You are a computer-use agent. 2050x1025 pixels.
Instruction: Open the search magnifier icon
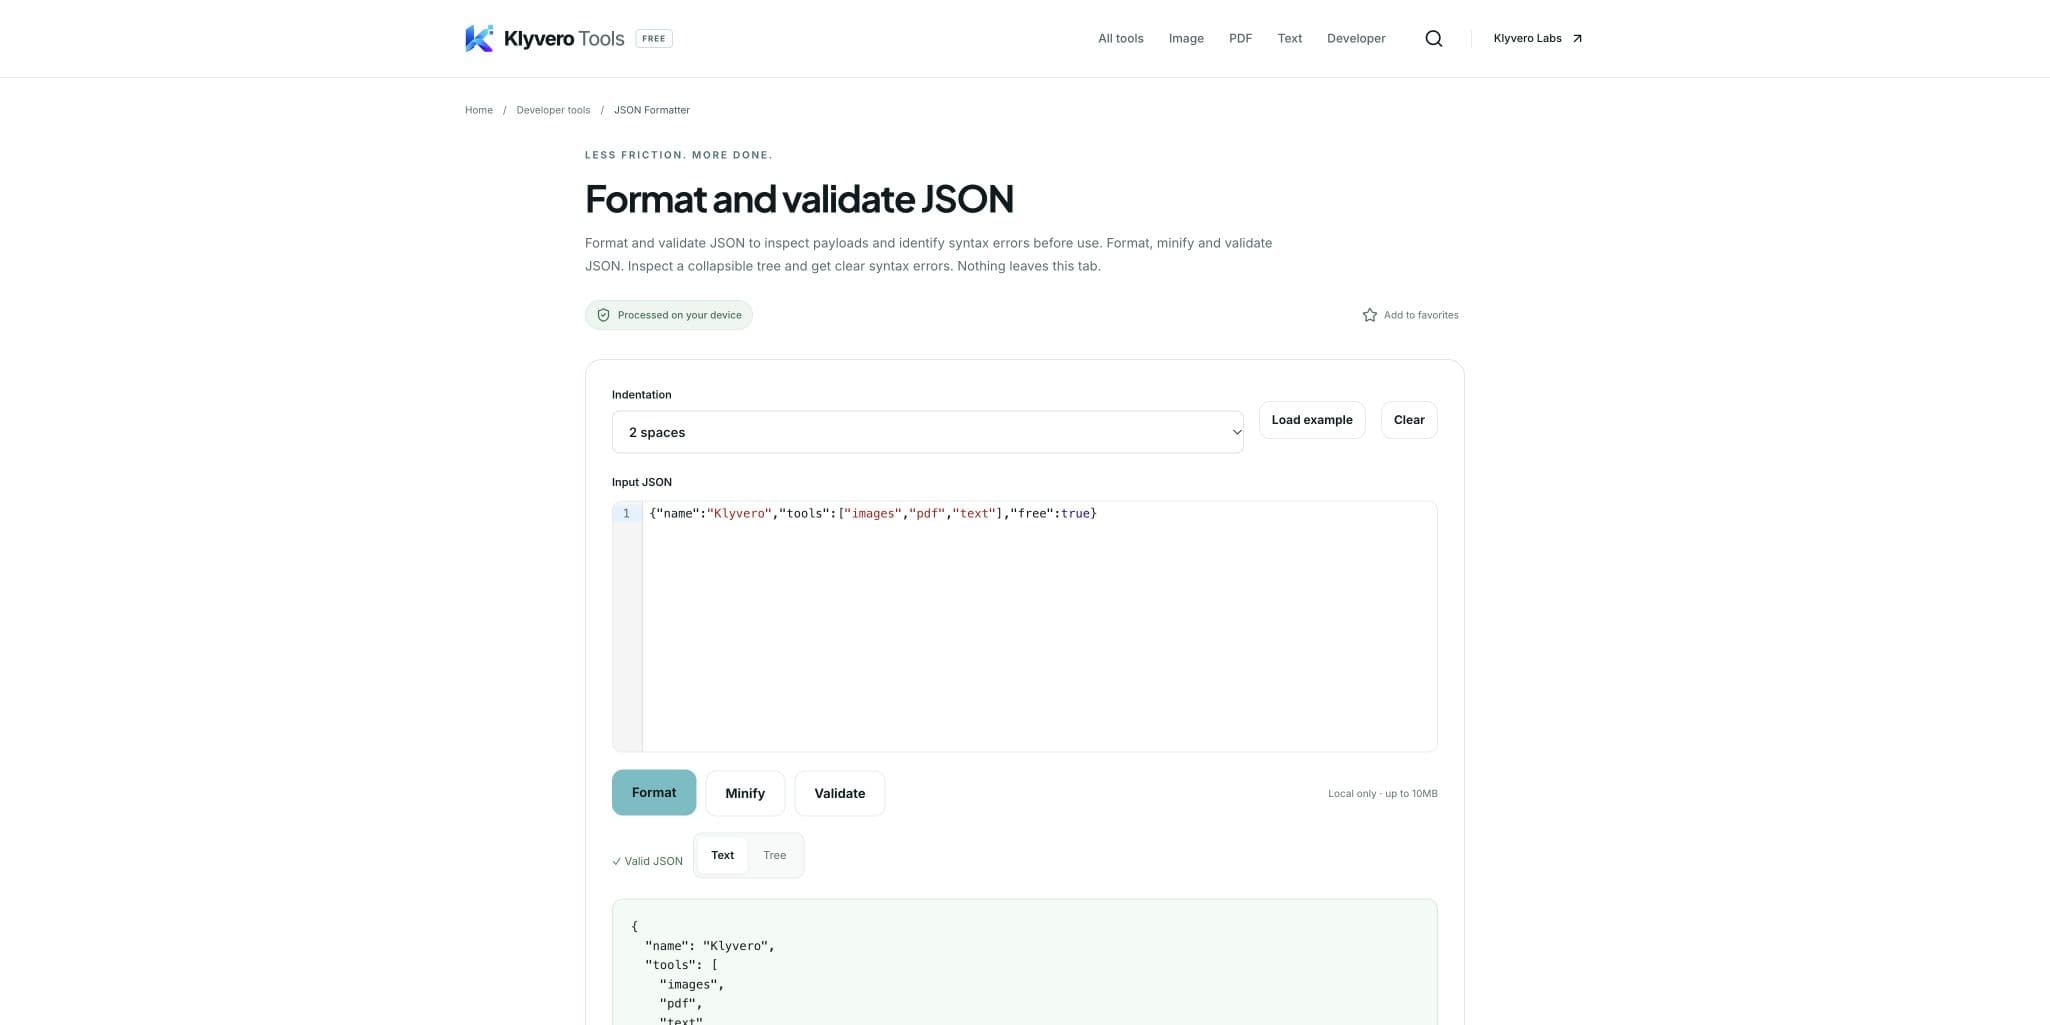click(x=1433, y=38)
